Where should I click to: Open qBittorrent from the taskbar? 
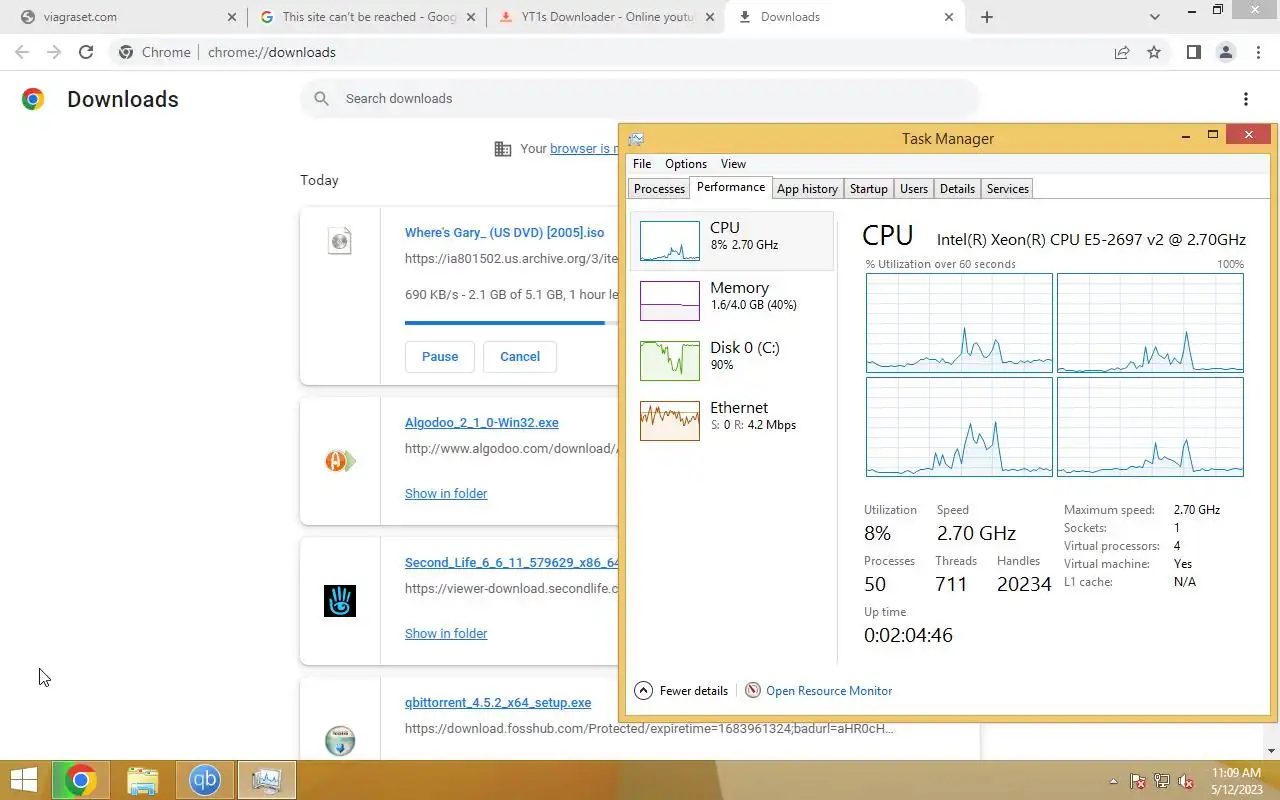(205, 780)
